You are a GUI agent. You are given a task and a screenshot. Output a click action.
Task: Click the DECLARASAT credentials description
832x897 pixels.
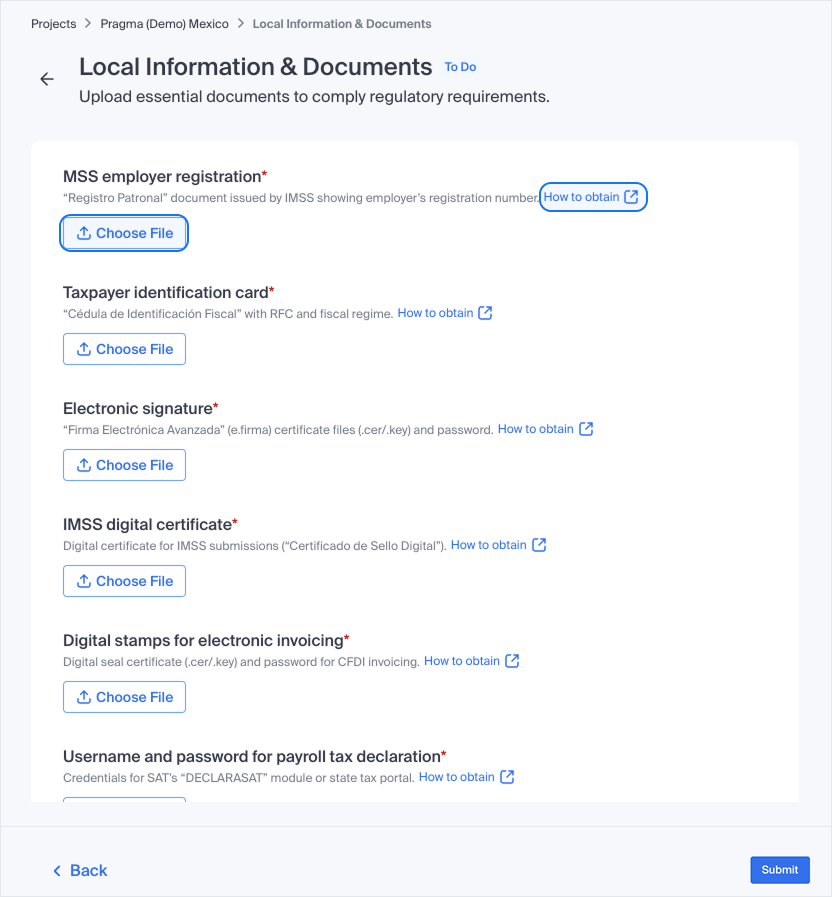(239, 778)
